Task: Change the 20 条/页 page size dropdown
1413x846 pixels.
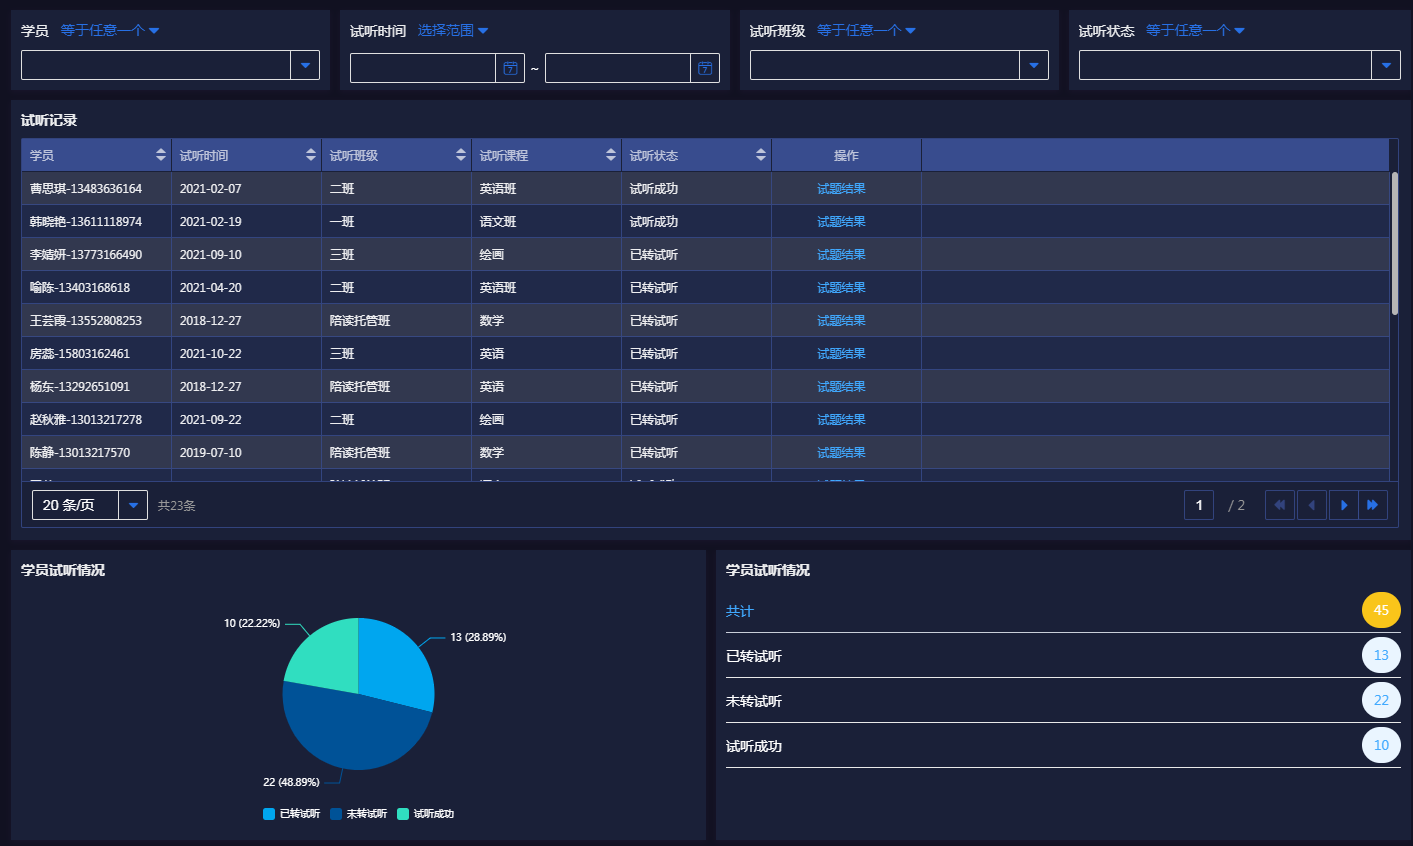Action: pyautogui.click(x=133, y=505)
